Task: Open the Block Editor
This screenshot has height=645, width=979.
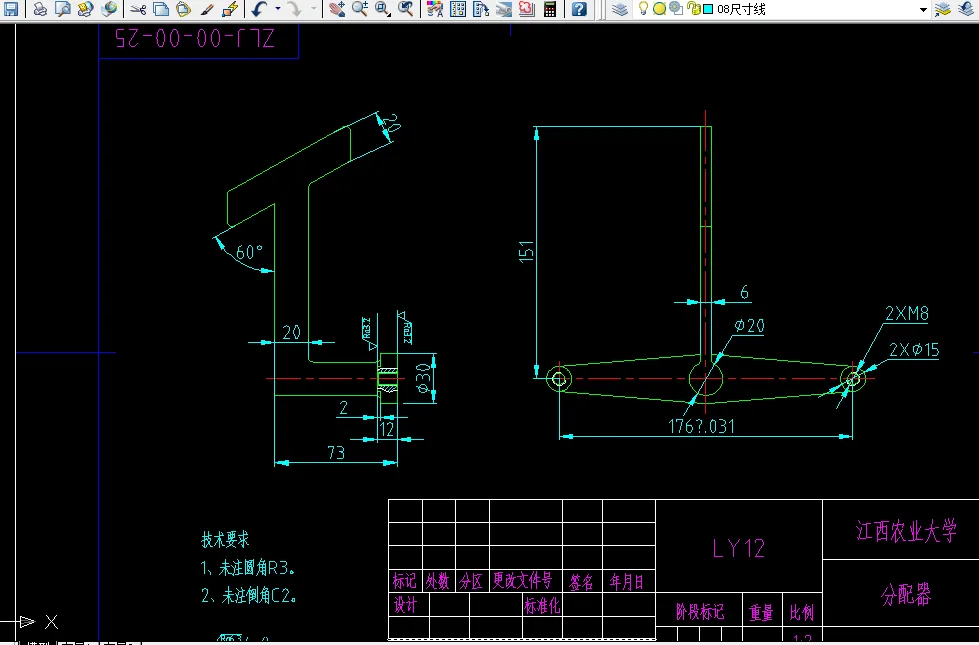Action: (230, 9)
